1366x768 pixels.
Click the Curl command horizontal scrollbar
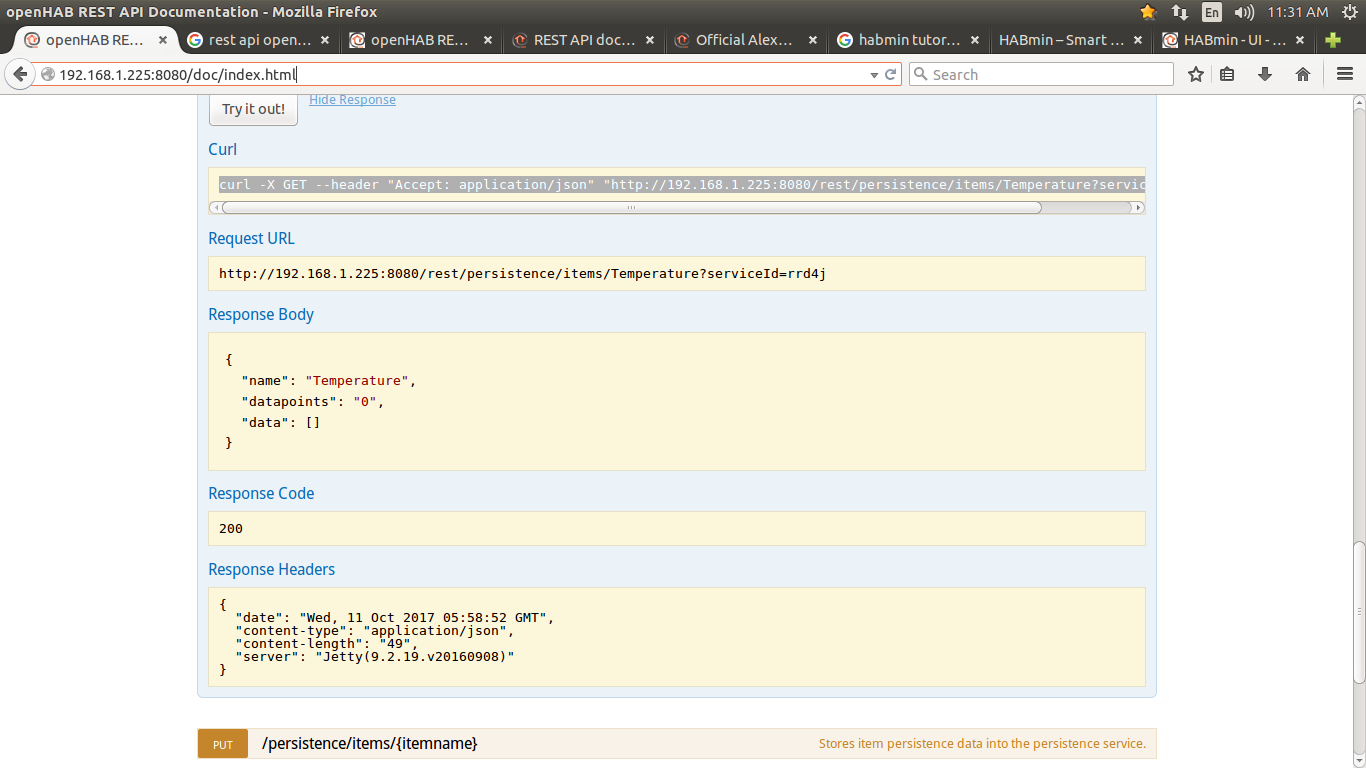pos(630,208)
